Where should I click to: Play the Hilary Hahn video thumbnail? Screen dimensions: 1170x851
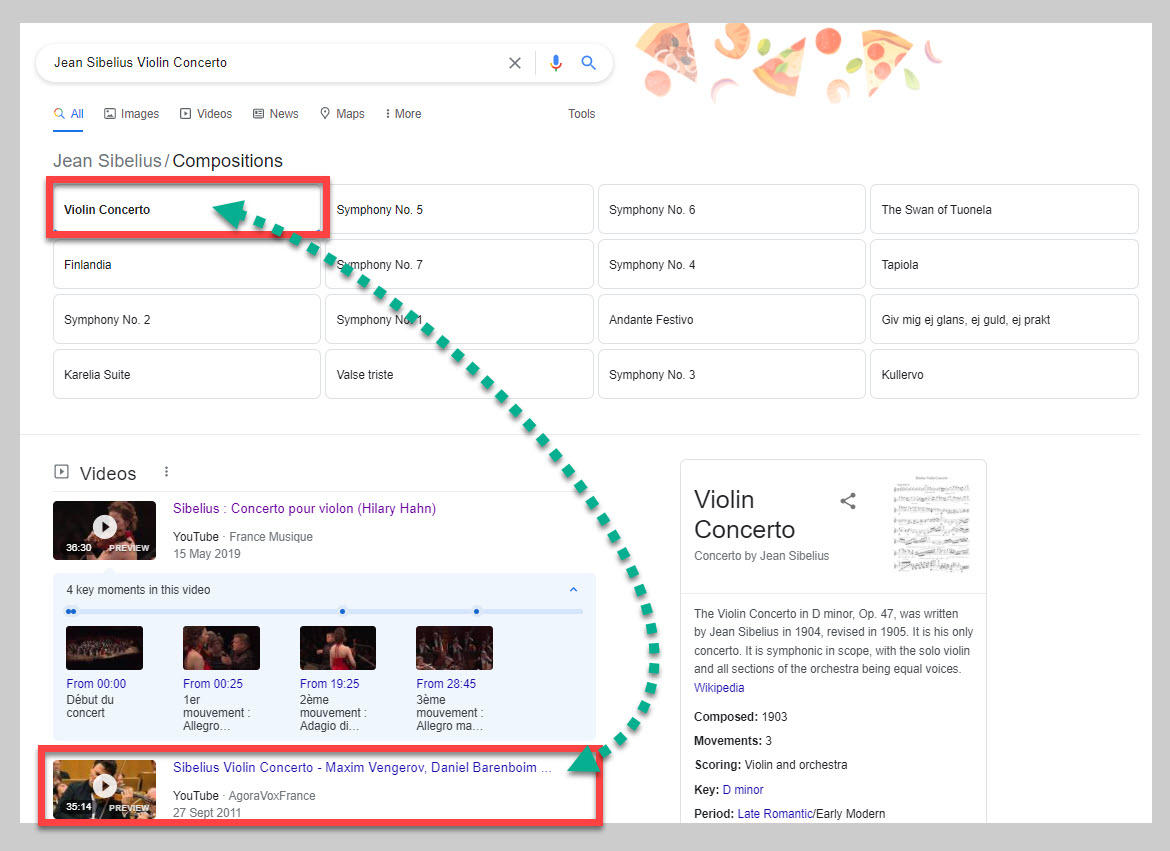click(x=105, y=527)
